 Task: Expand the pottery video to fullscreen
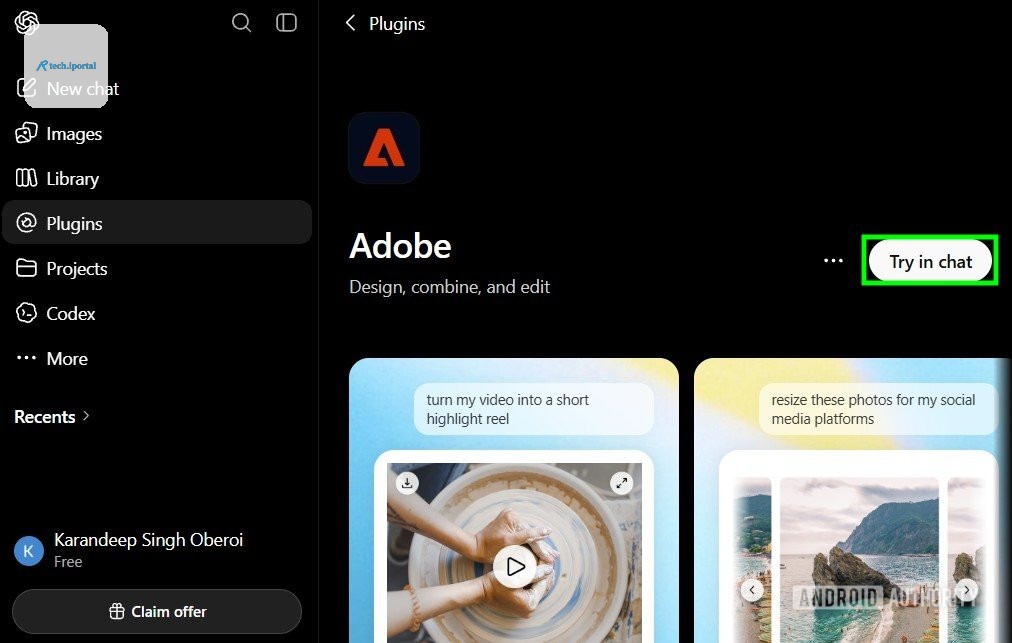coord(622,483)
